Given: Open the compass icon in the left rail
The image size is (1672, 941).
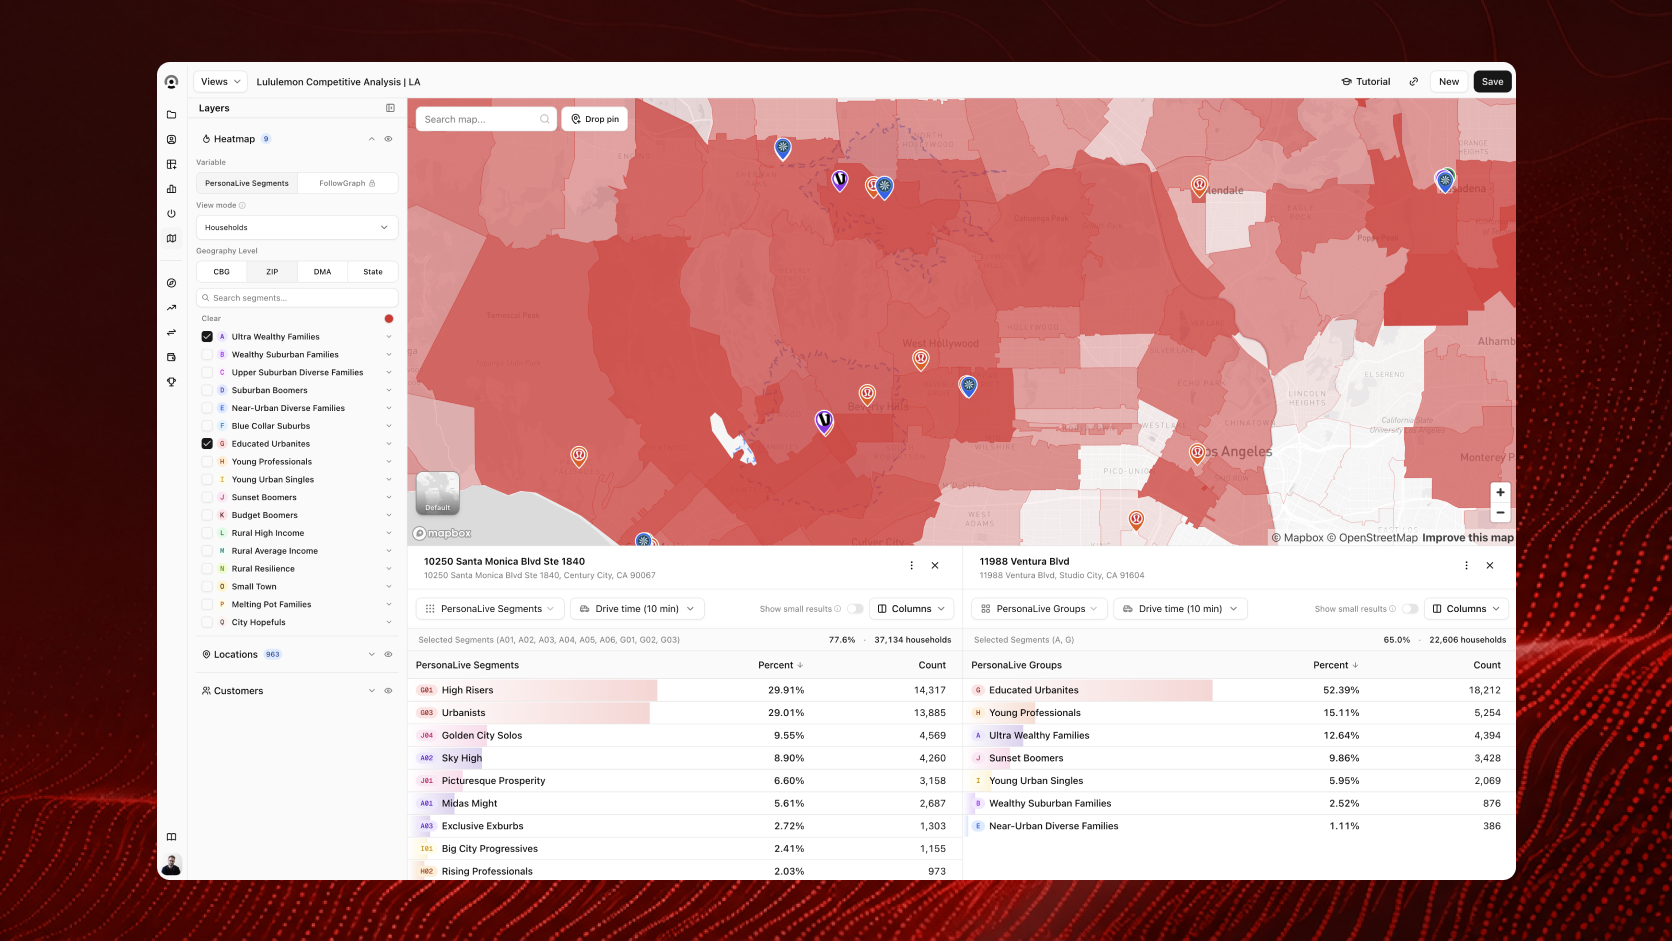Looking at the screenshot, I should 171,283.
